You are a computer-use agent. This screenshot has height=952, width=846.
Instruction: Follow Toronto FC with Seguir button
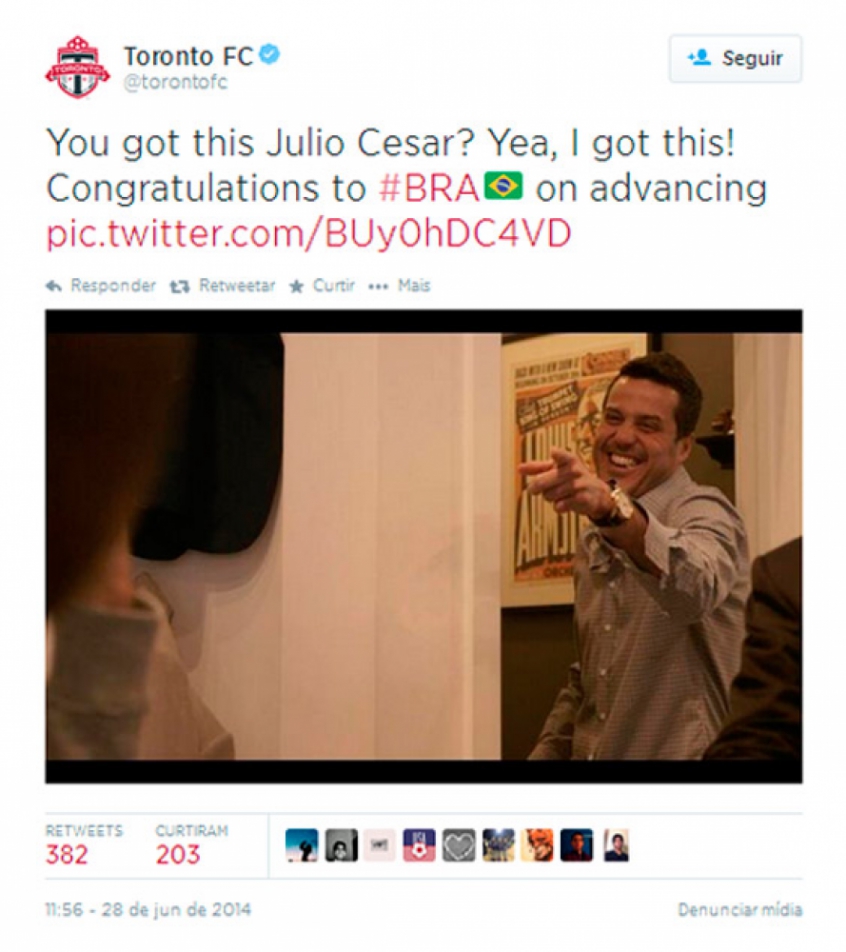point(735,58)
